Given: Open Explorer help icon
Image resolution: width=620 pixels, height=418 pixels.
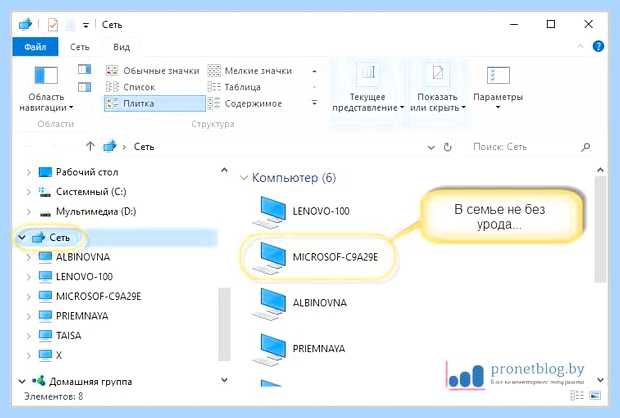Looking at the screenshot, I should click(x=598, y=47).
